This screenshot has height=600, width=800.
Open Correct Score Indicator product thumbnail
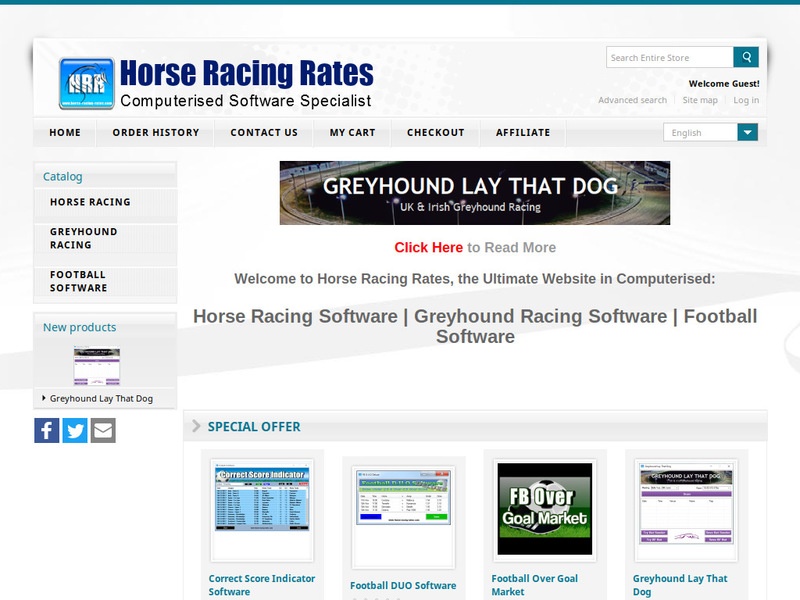coord(262,510)
